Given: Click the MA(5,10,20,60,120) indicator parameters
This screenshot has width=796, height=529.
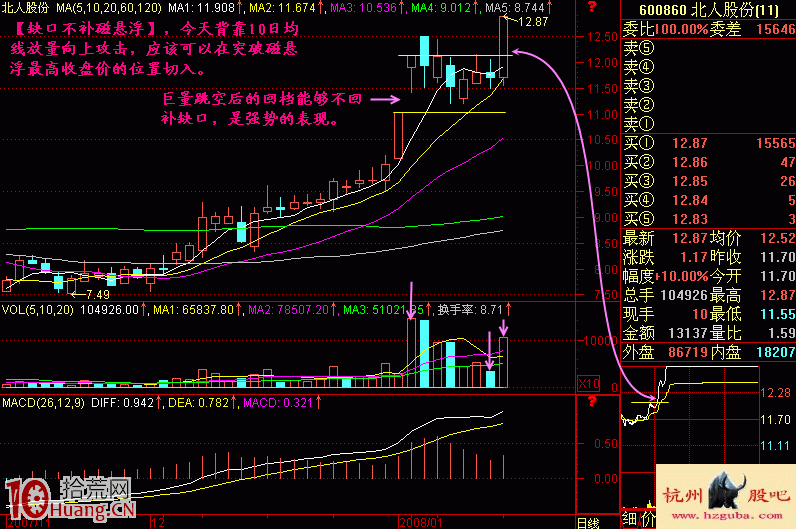Looking at the screenshot, I should tap(109, 8).
